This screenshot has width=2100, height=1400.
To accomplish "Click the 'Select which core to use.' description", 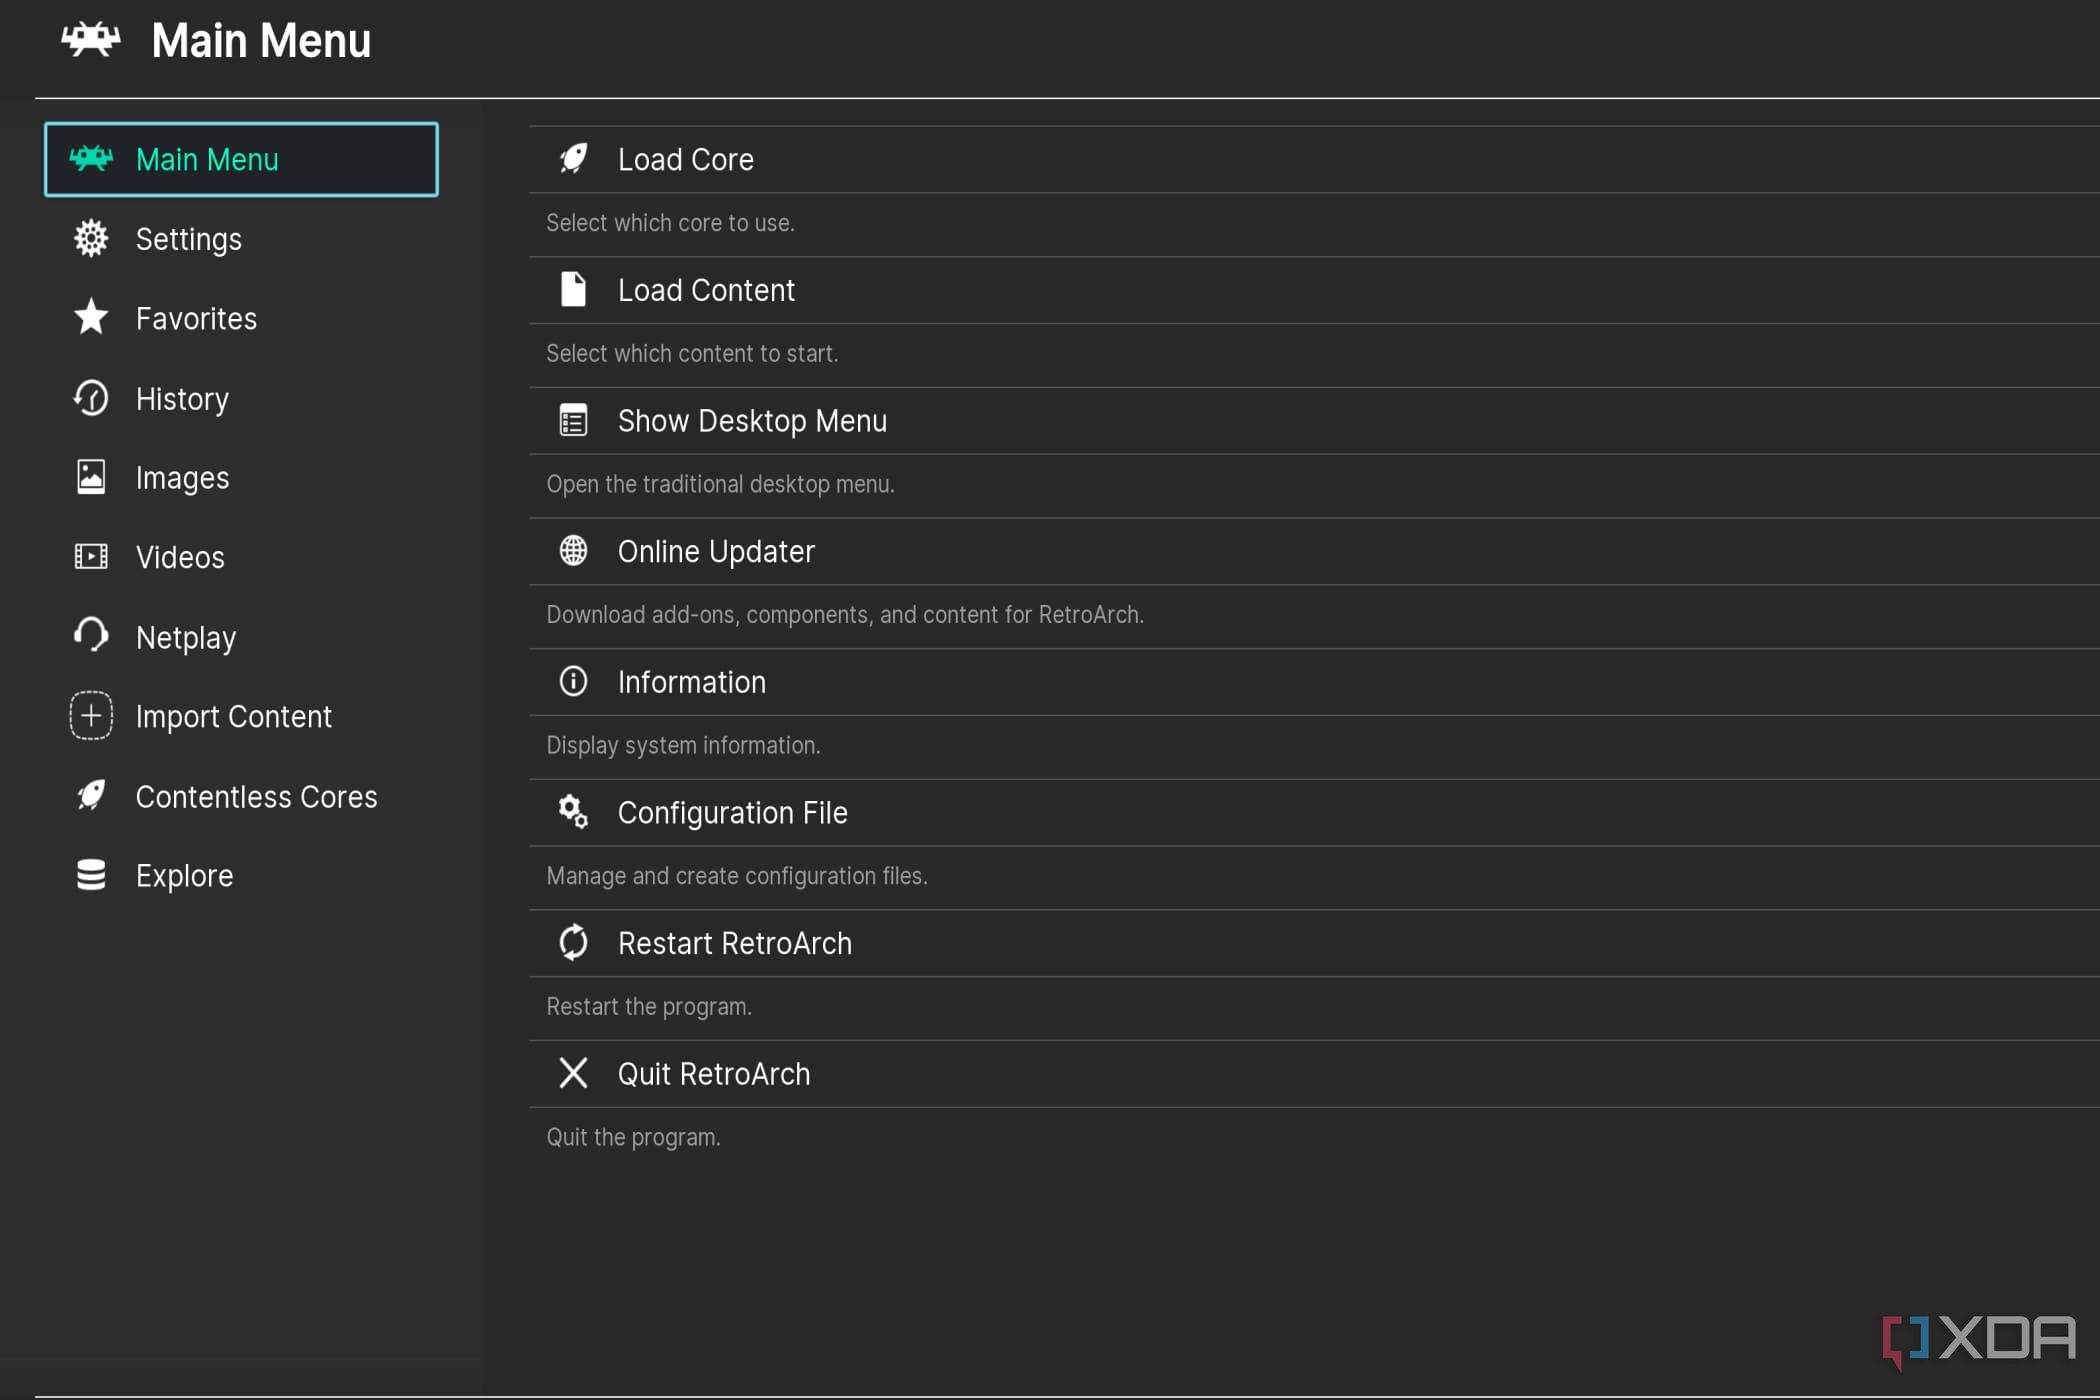I will tap(670, 223).
